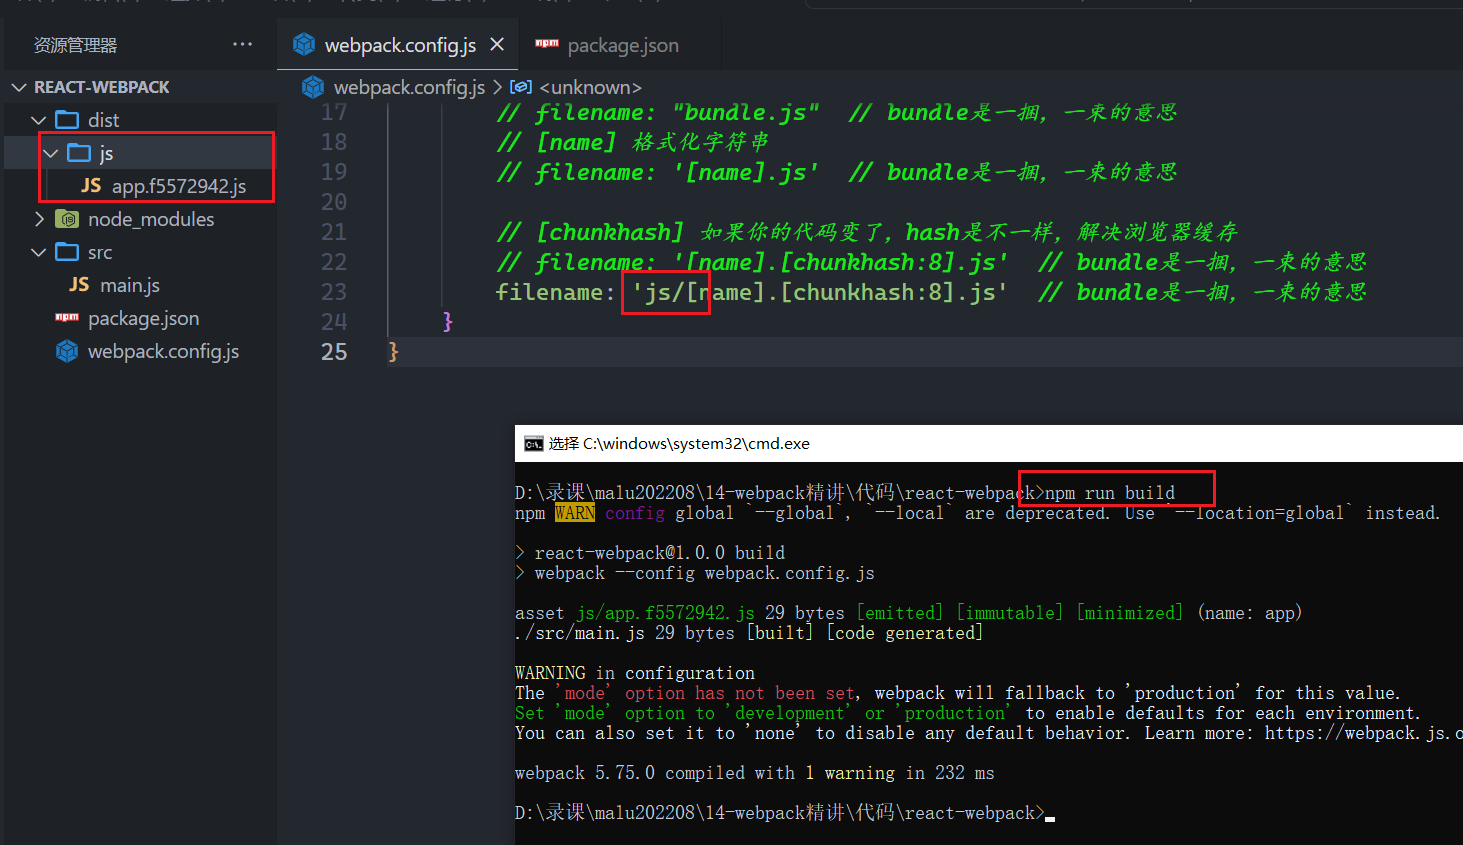Select the src folder label
Screen dimensions: 1463x845
pos(100,252)
